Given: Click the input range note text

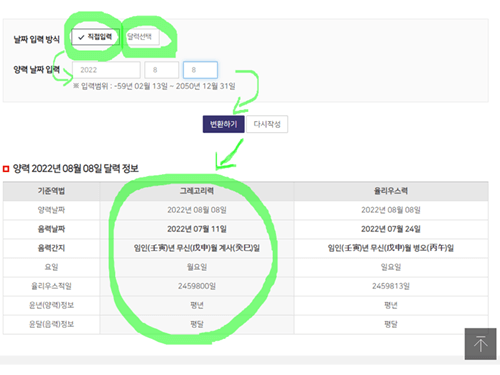Looking at the screenshot, I should click(x=154, y=86).
